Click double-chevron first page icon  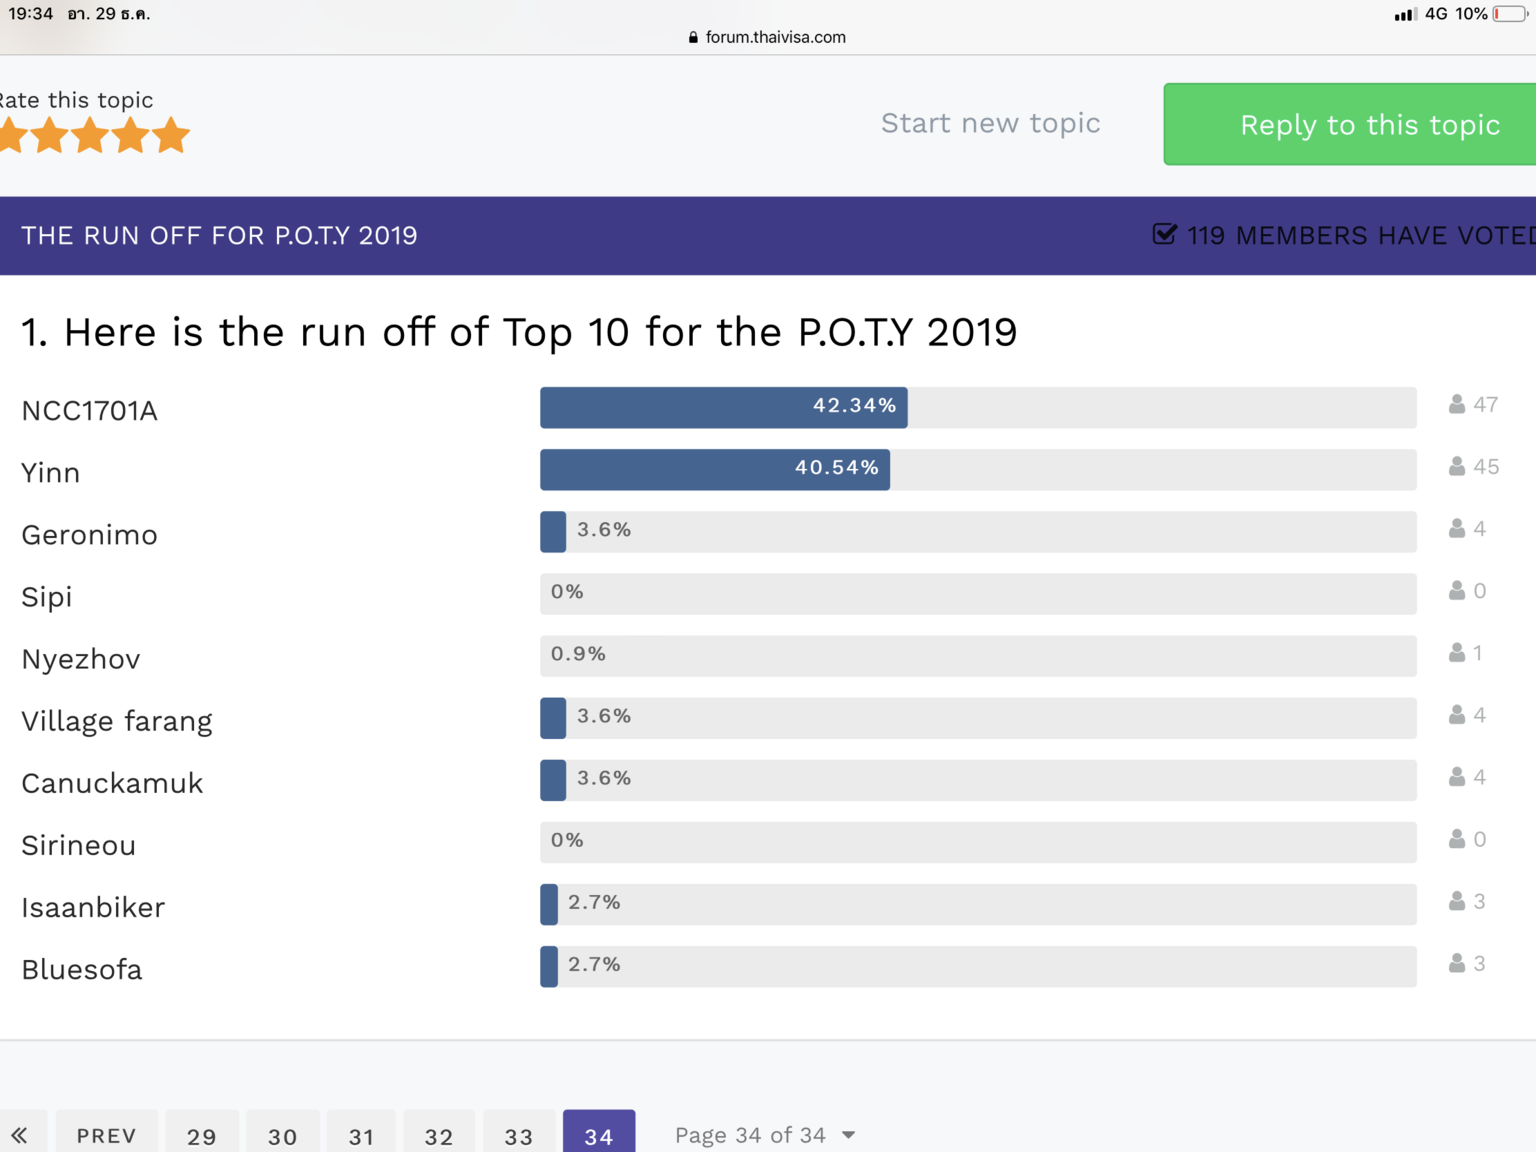[x=19, y=1135]
